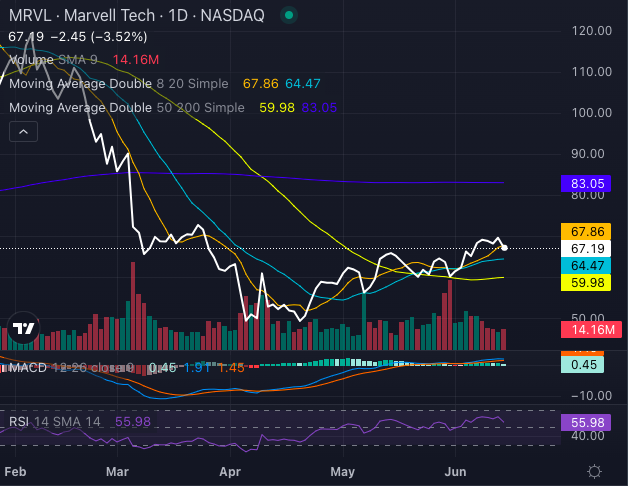This screenshot has width=628, height=486.
Task: Click the 110.00 price axis label
Action: 592,72
